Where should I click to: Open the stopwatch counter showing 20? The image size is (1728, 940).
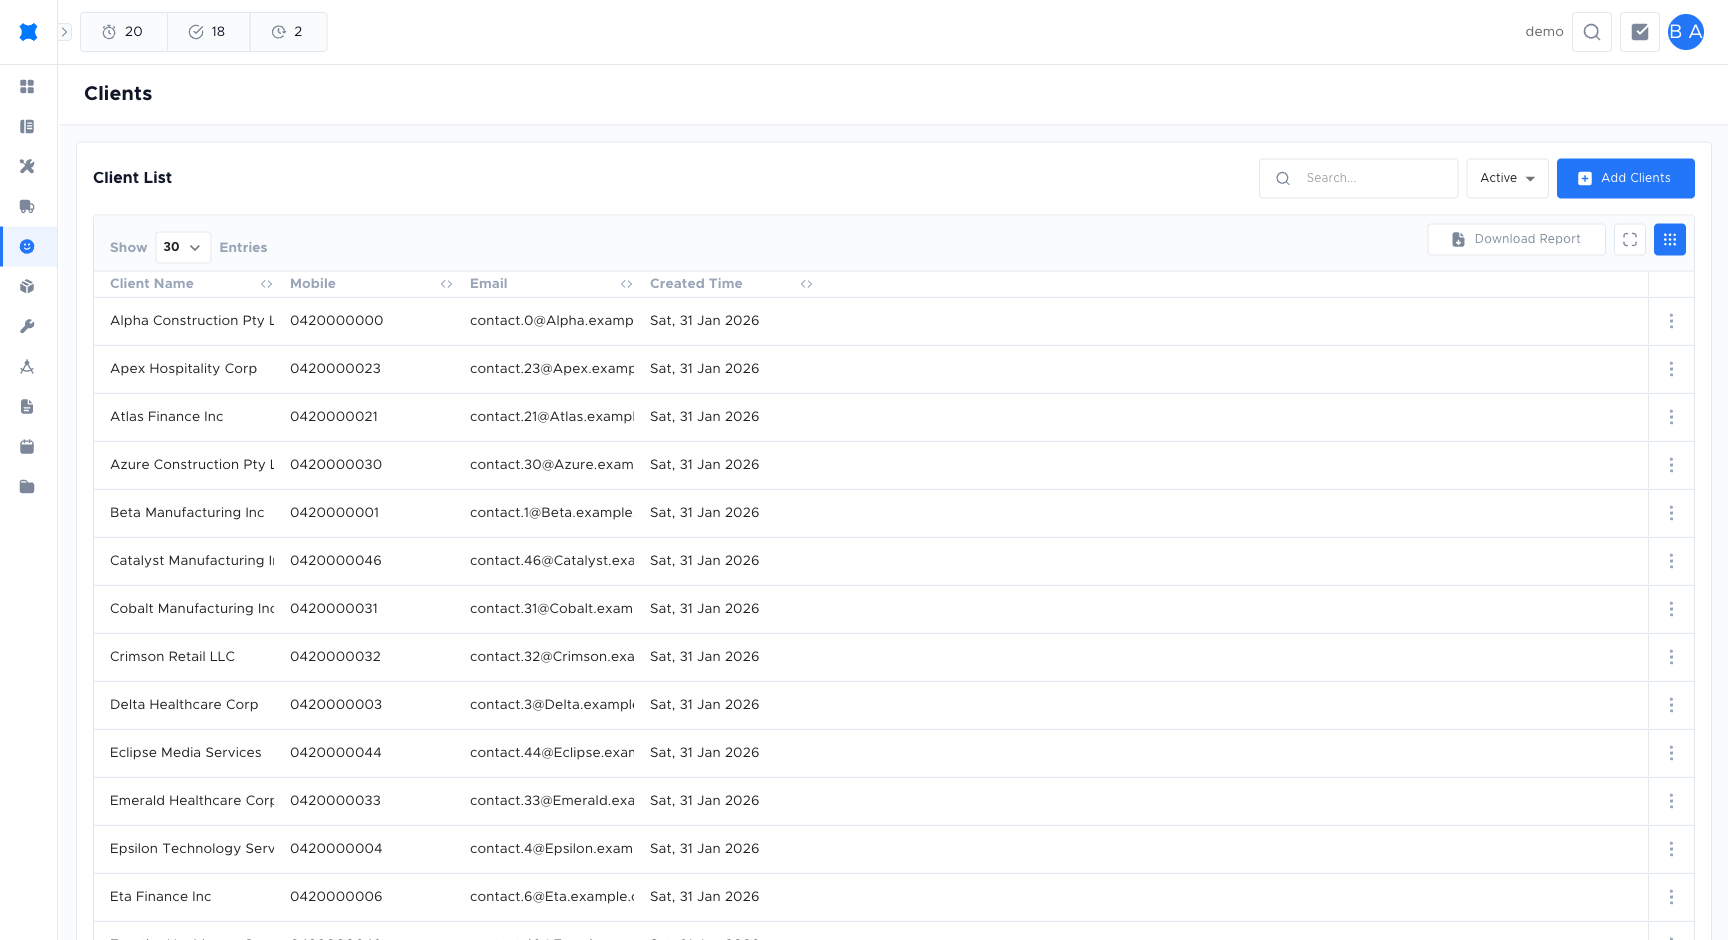pyautogui.click(x=123, y=32)
